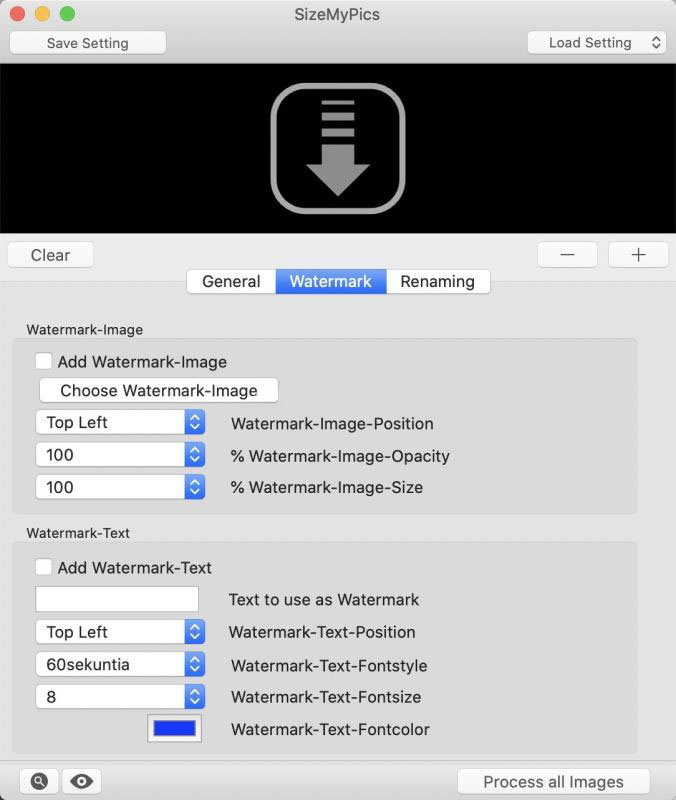676x800 pixels.
Task: Open Watermark-Text-Fontstyle dropdown showing 60sekuntia
Action: (x=120, y=664)
